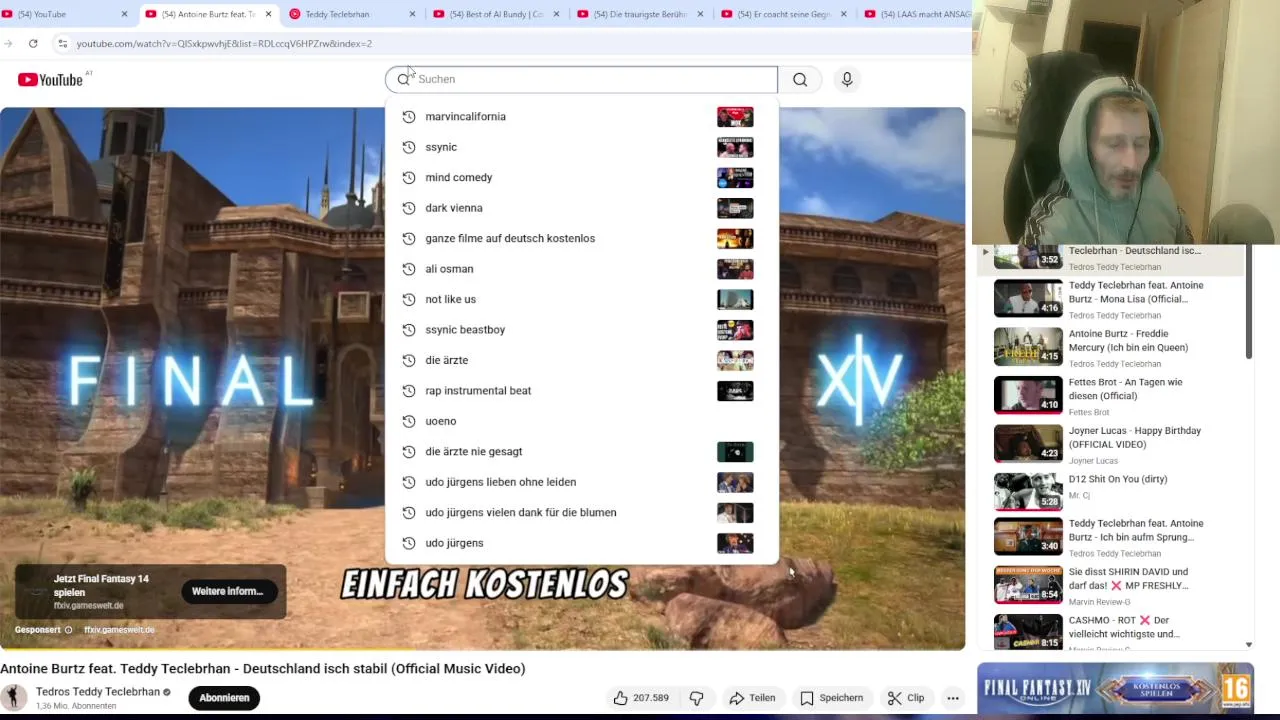The width and height of the screenshot is (1280, 720).
Task: Select 'dark vienna' search suggestion
Action: pyautogui.click(x=581, y=208)
